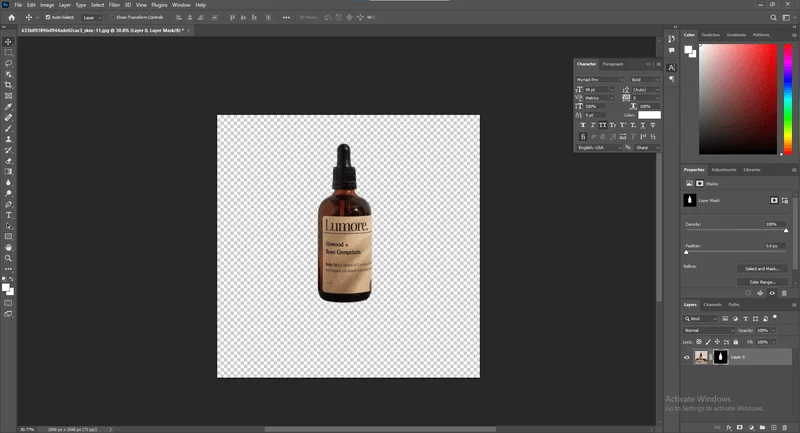The image size is (800, 433).
Task: Switch to the Swatches tab
Action: [710, 35]
